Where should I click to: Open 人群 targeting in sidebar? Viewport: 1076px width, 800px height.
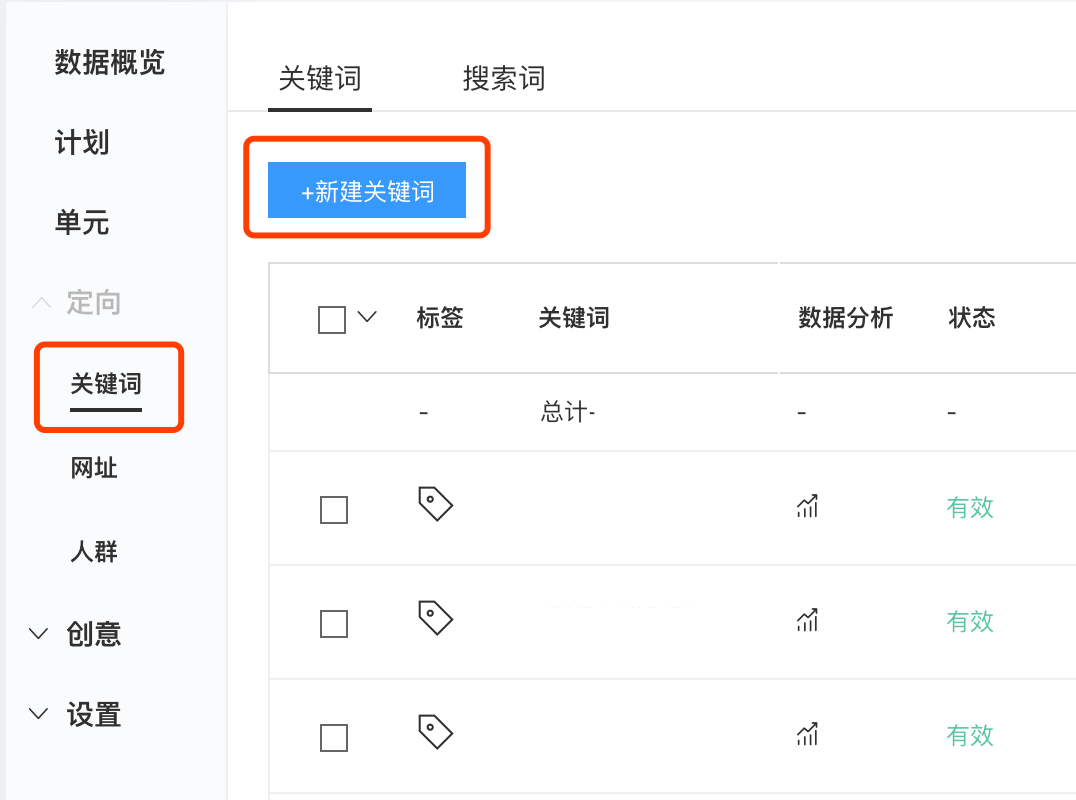coord(94,551)
